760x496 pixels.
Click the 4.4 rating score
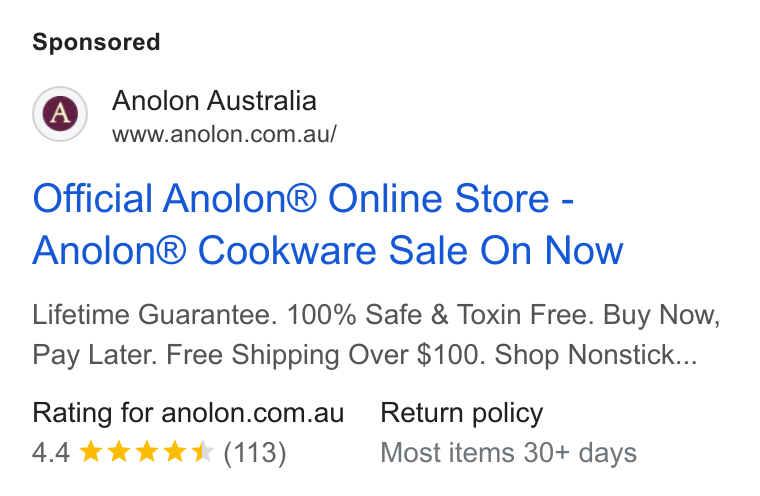click(51, 453)
